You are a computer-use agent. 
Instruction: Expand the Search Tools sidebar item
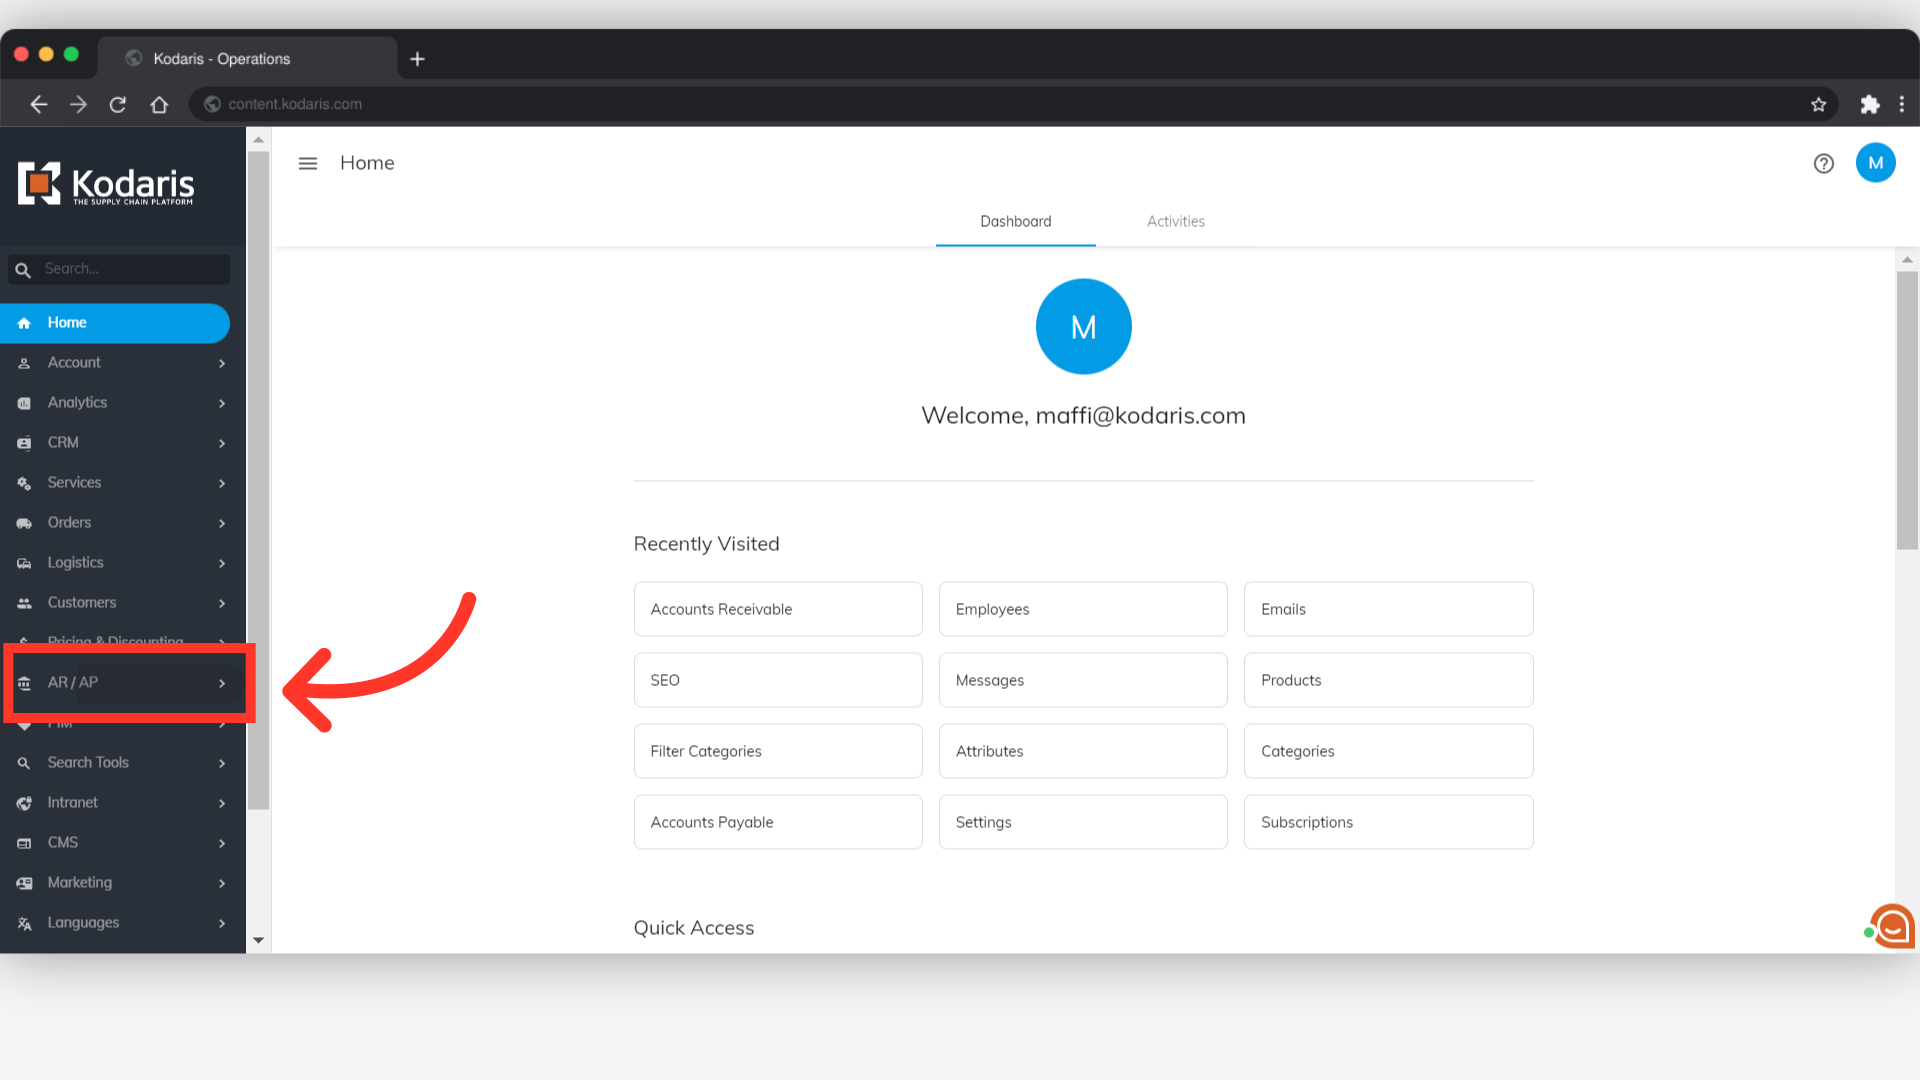click(120, 762)
